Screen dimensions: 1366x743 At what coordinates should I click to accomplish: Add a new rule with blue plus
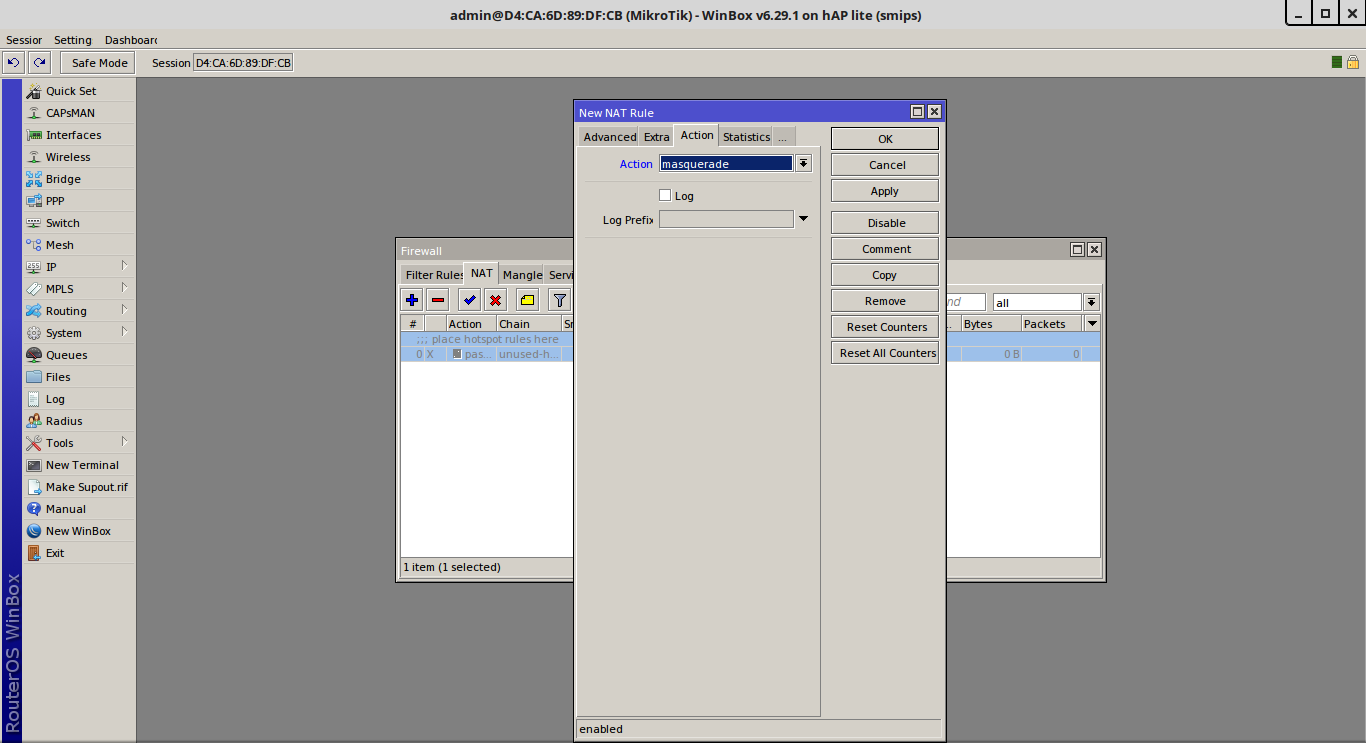[412, 300]
